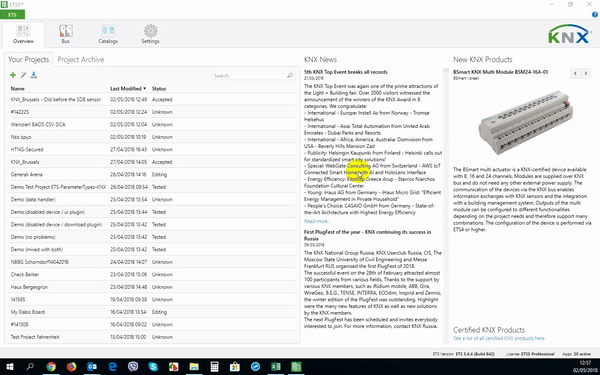Select project HTNG-Secured
This screenshot has height=375, width=600.
tap(152, 150)
